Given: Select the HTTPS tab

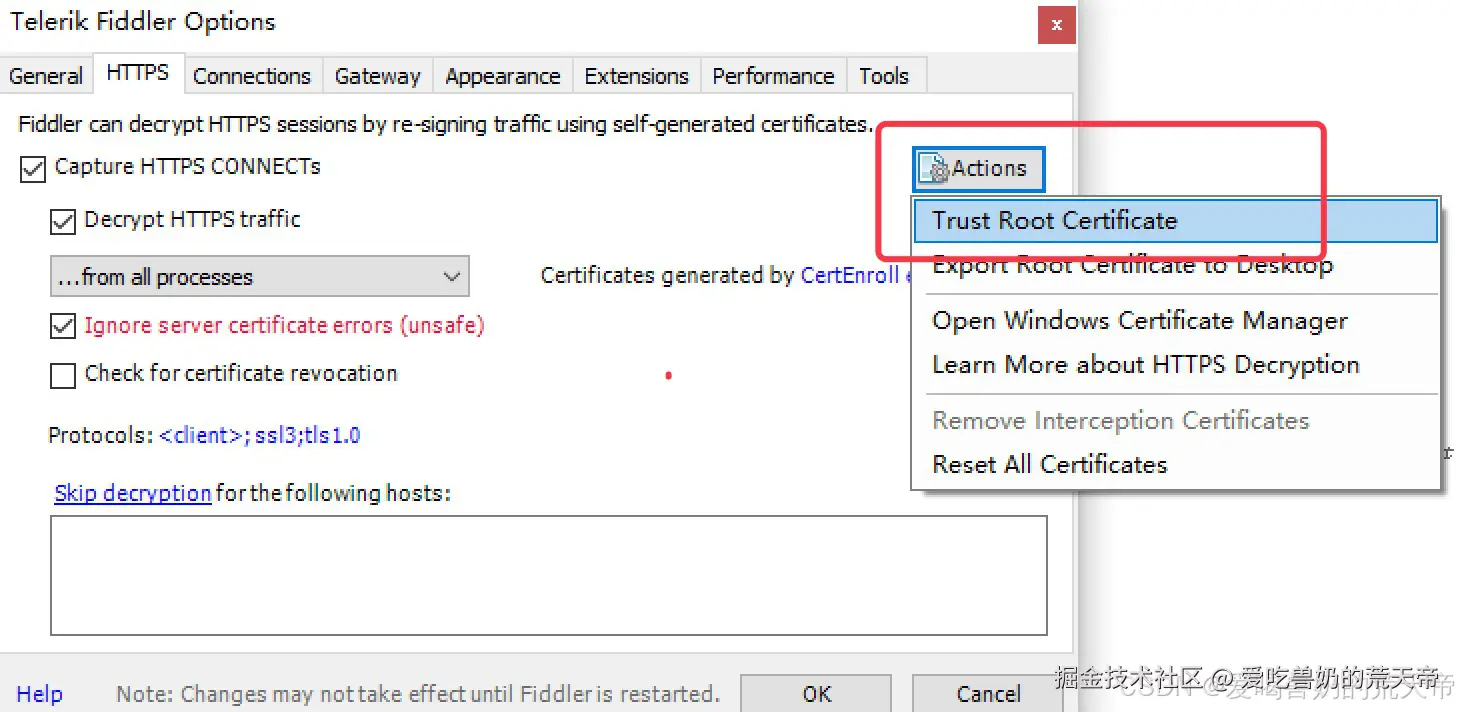Looking at the screenshot, I should [138, 73].
